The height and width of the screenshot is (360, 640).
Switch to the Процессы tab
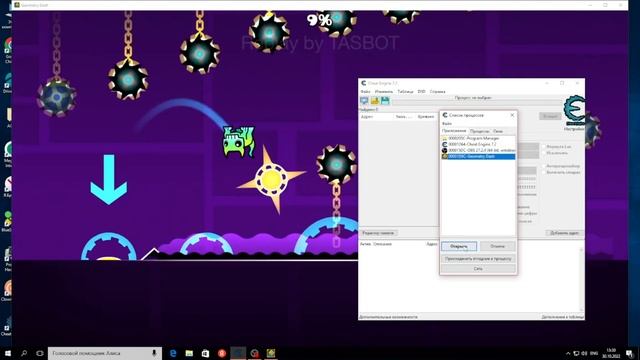480,131
